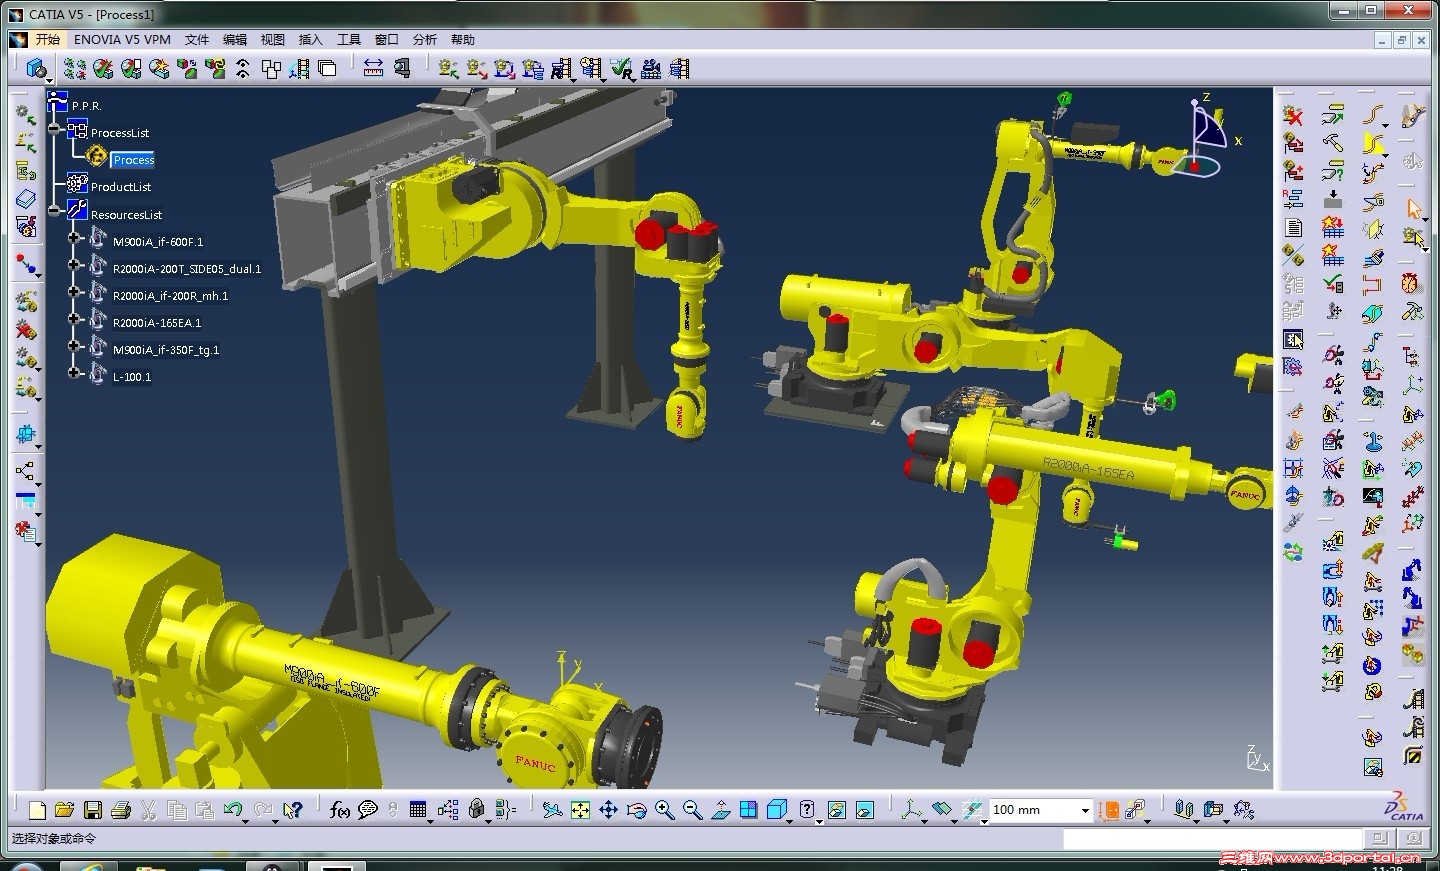Select the P.P.R. root node
The height and width of the screenshot is (871, 1440).
86,106
